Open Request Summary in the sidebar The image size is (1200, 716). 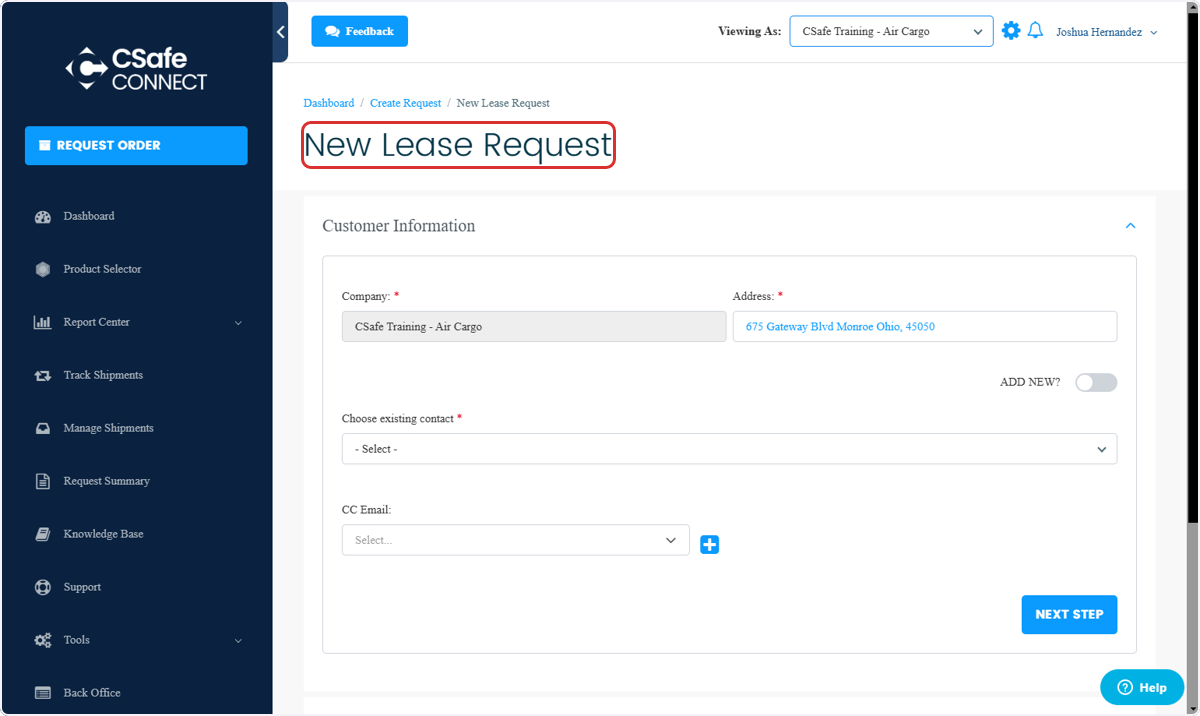(106, 481)
